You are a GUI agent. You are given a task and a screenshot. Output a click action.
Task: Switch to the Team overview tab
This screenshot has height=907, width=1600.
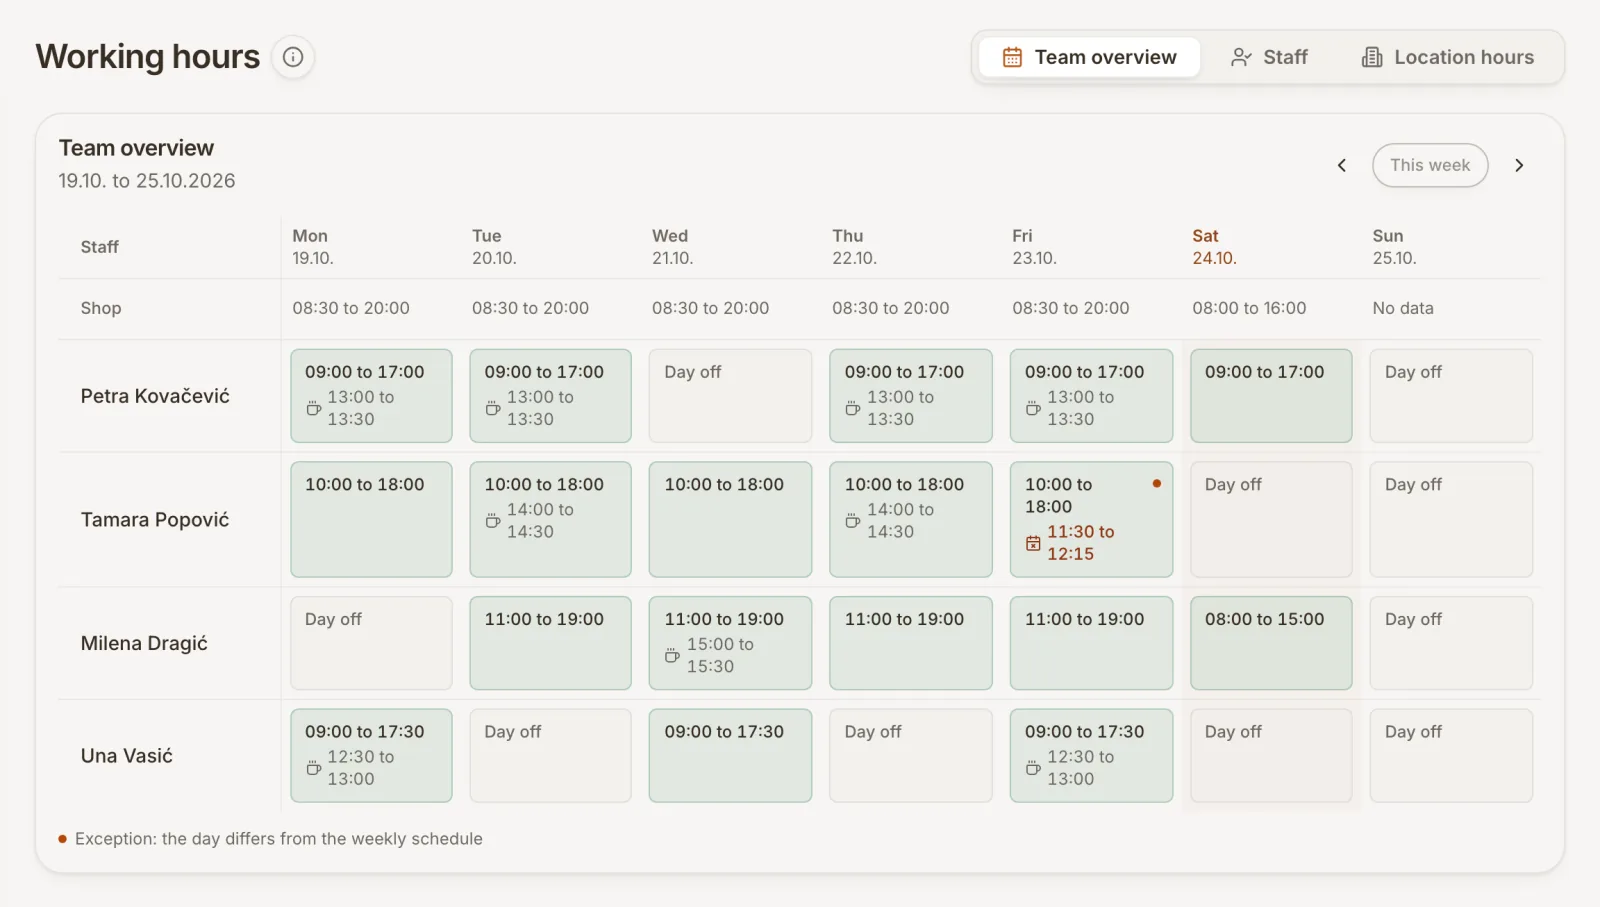tap(1089, 57)
